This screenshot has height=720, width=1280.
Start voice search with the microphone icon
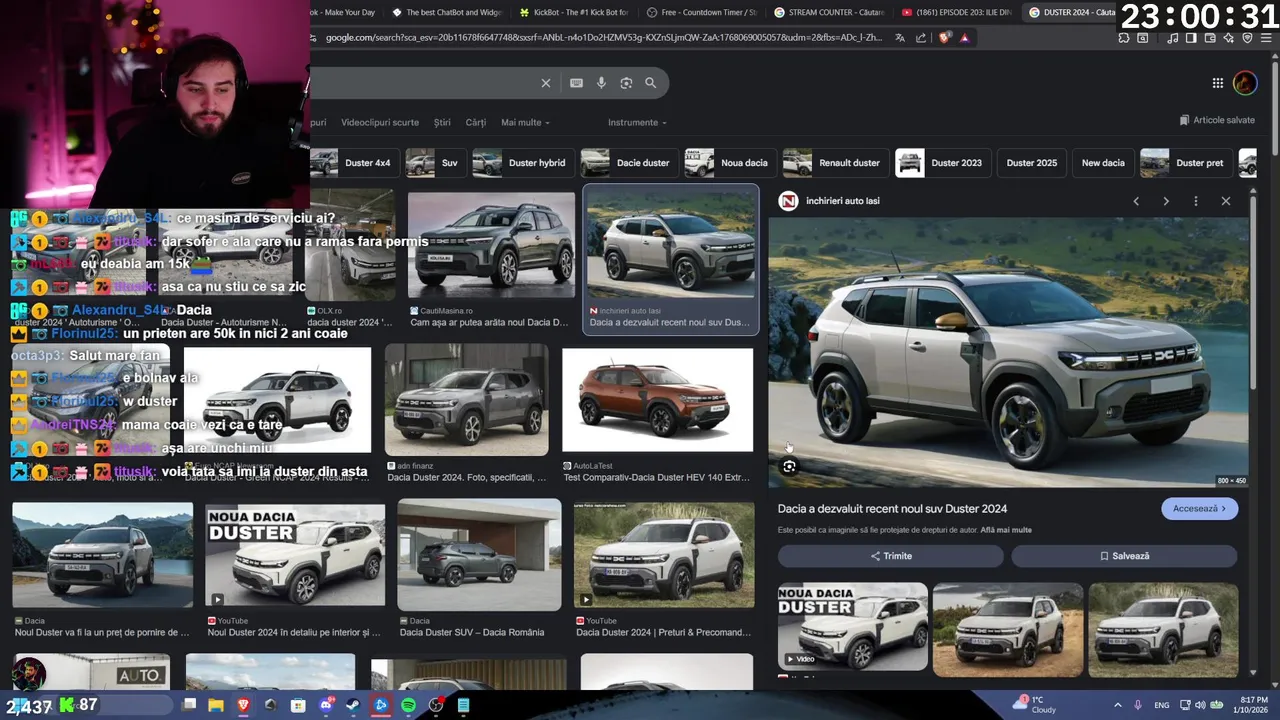click(601, 83)
